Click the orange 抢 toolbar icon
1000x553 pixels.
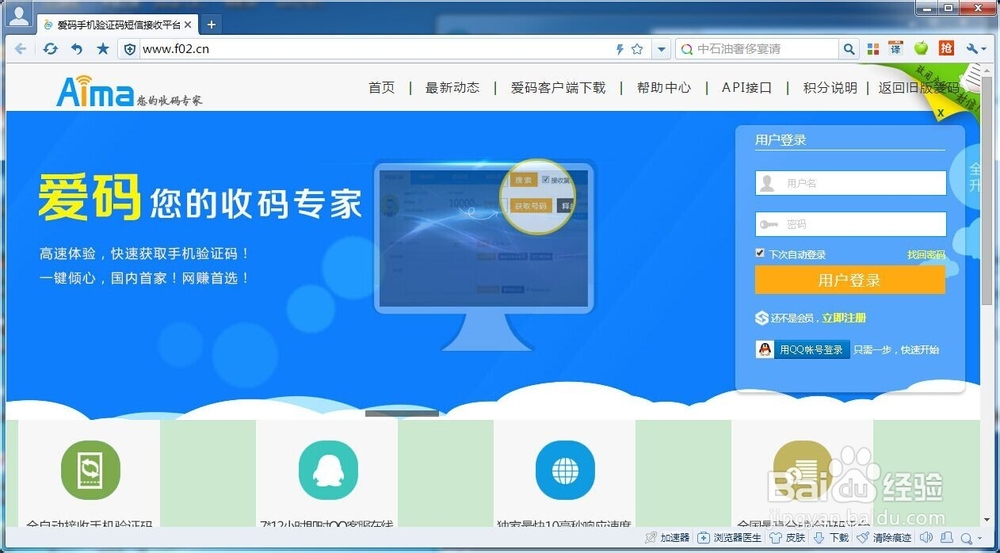(946, 48)
